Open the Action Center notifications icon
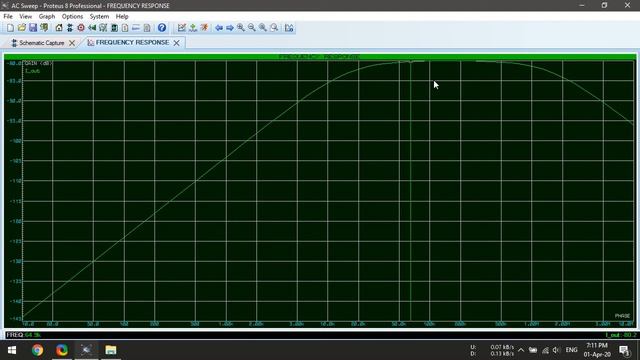Screen dimensions: 640x360 pyautogui.click(x=624, y=350)
